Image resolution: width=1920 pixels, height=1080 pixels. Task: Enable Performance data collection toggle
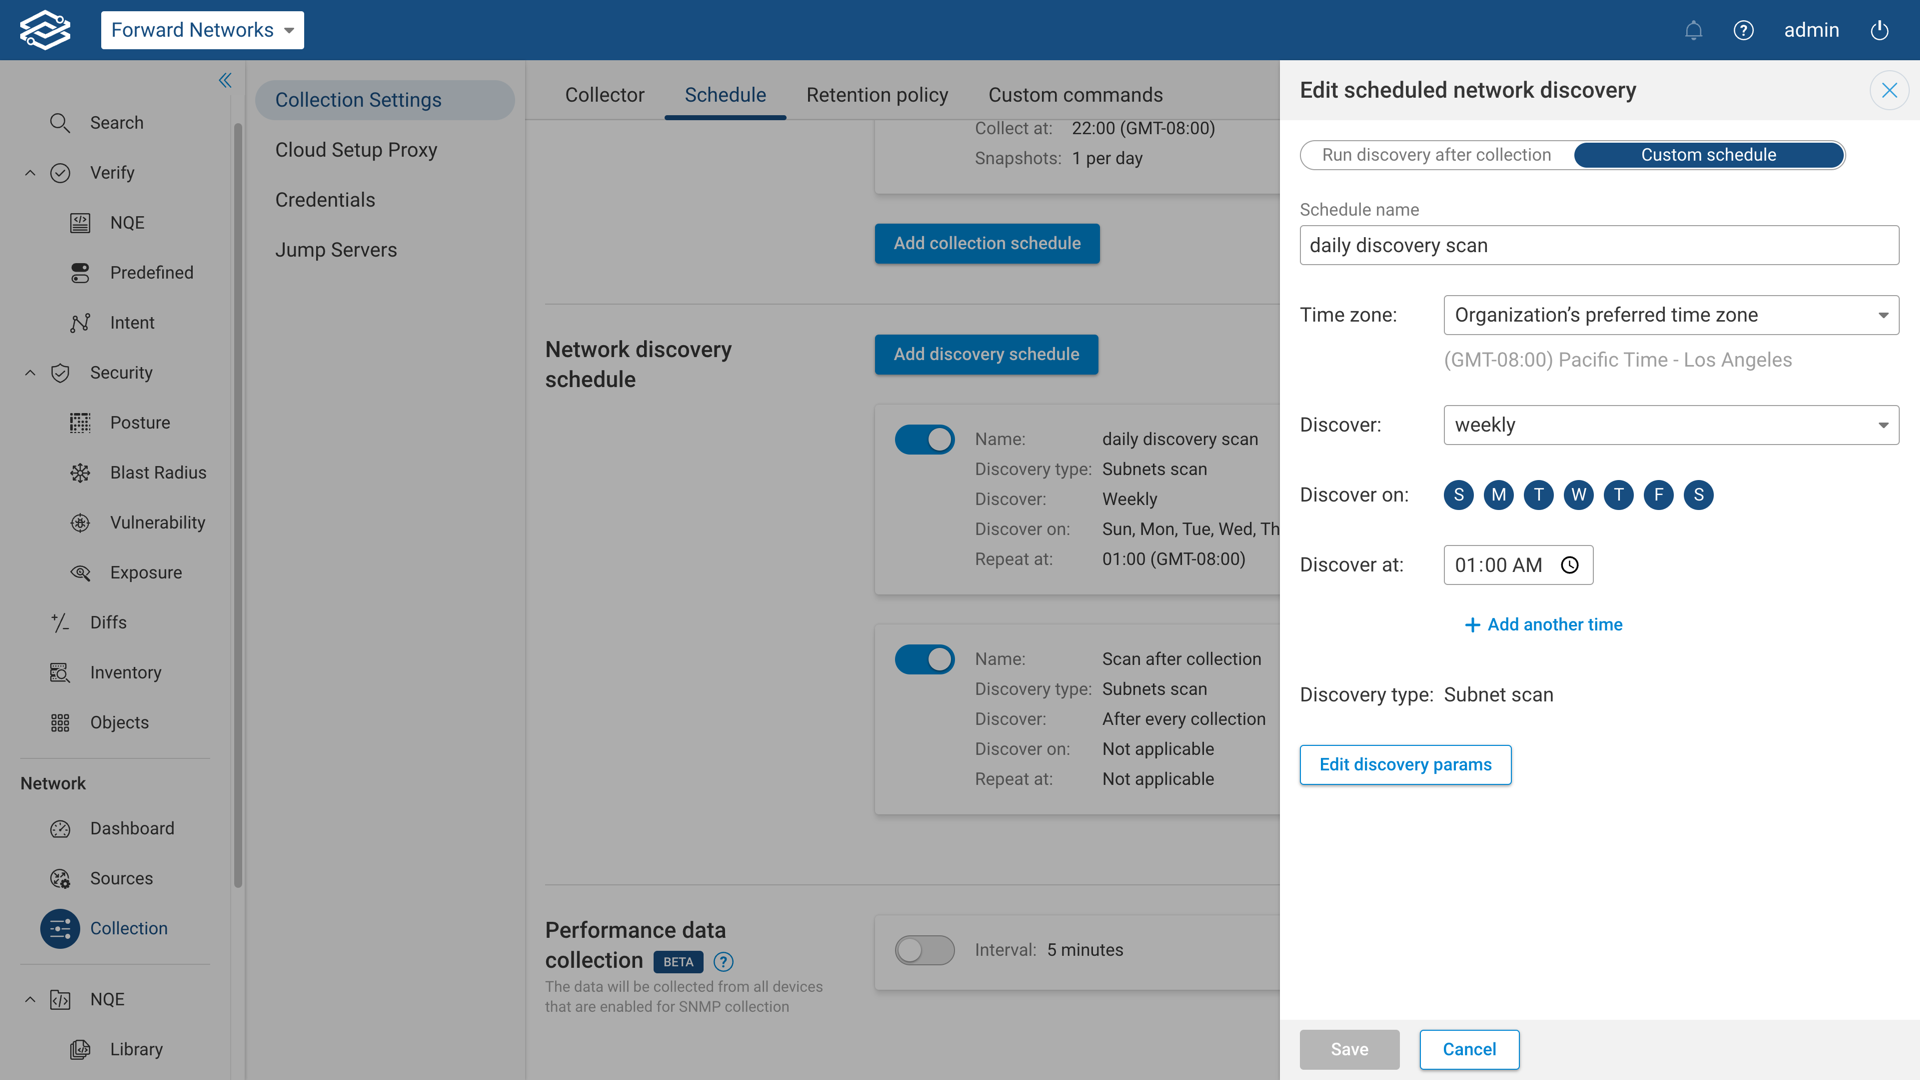click(924, 950)
